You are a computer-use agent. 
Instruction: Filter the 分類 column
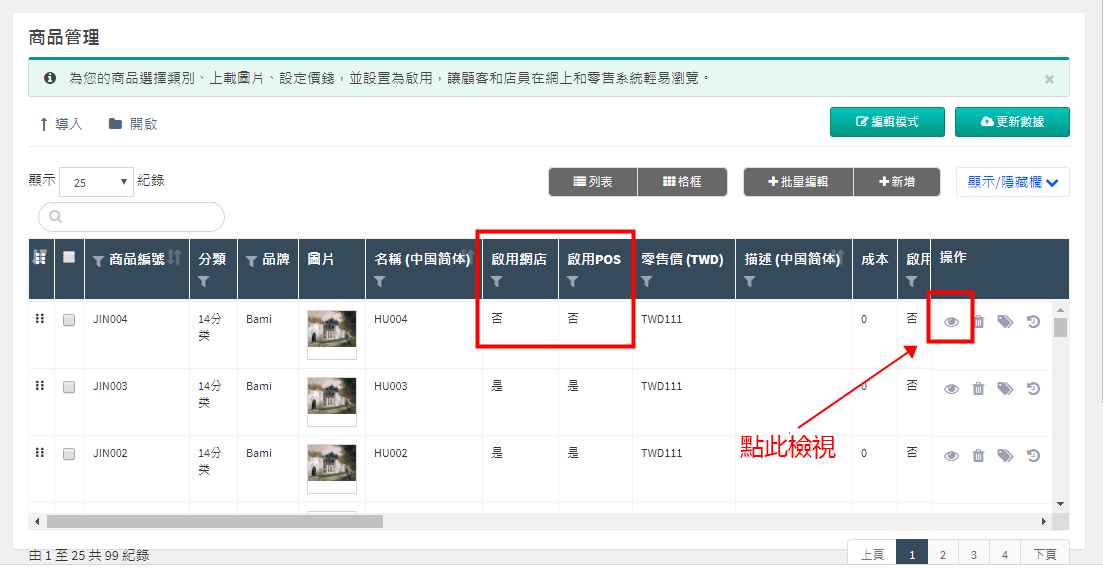point(204,281)
